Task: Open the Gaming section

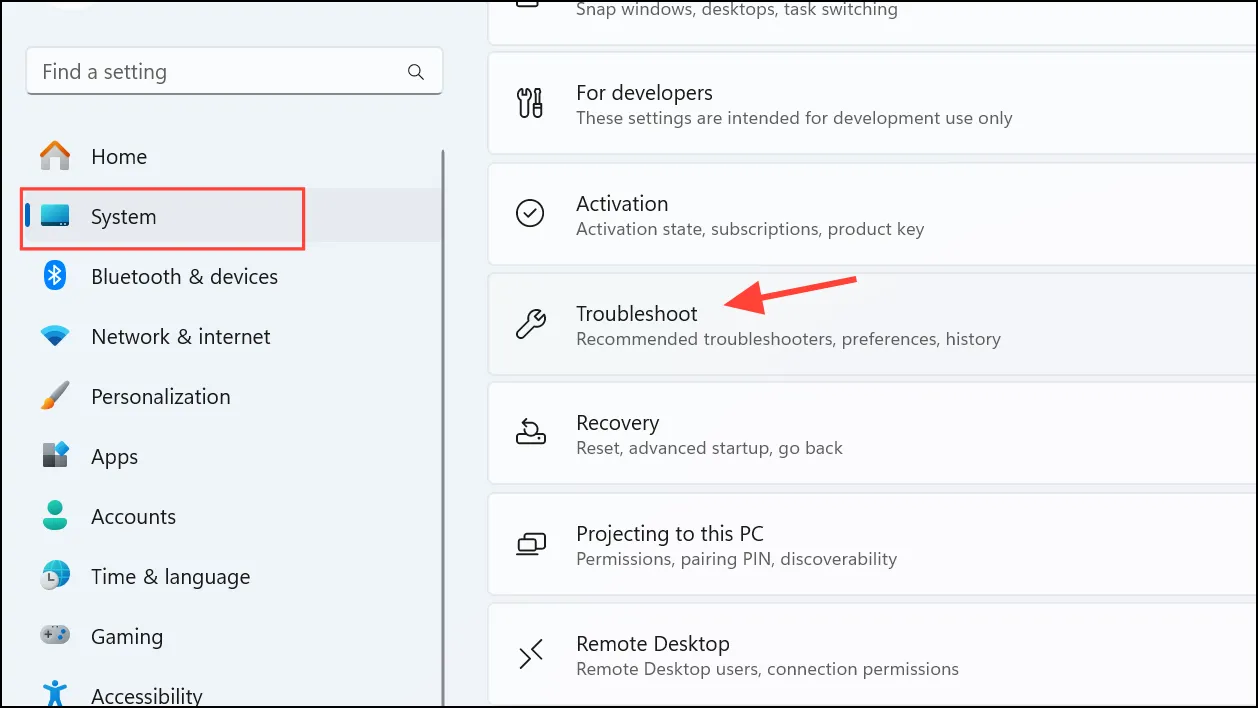Action: coord(232,636)
